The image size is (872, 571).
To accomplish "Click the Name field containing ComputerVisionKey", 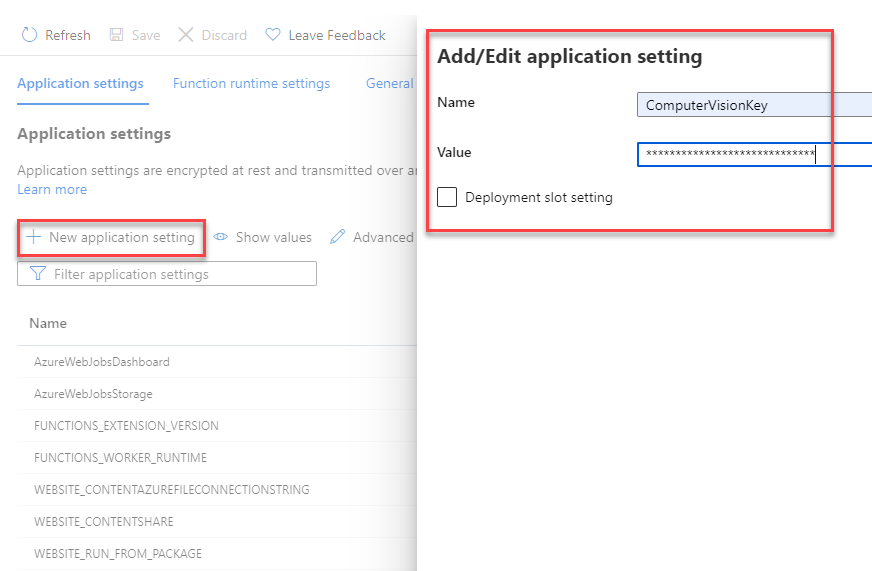I will (x=754, y=105).
